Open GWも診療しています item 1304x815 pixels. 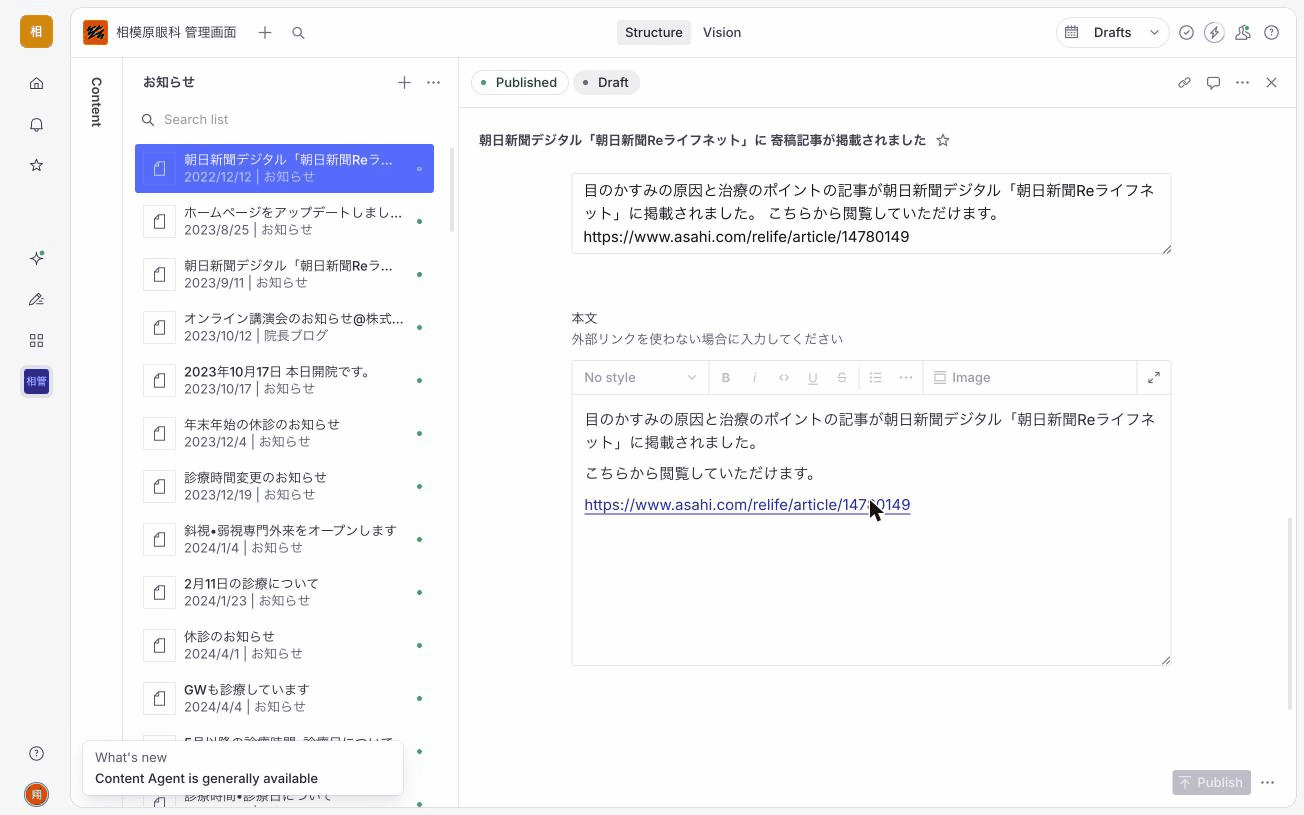click(x=284, y=698)
